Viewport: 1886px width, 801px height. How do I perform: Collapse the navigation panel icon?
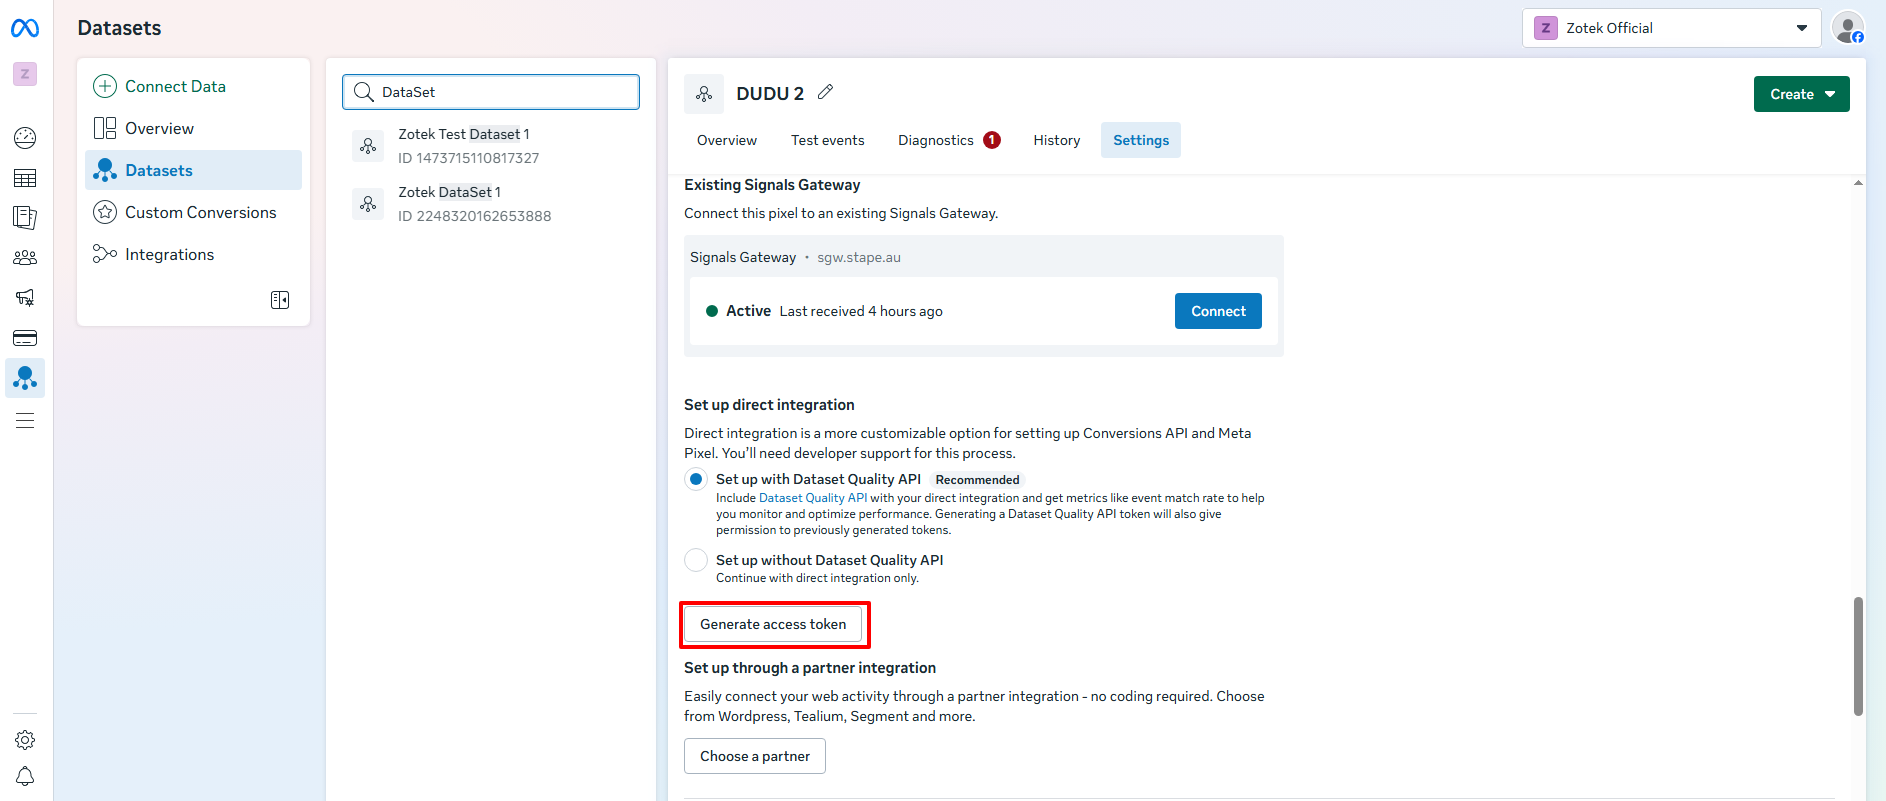[x=280, y=300]
